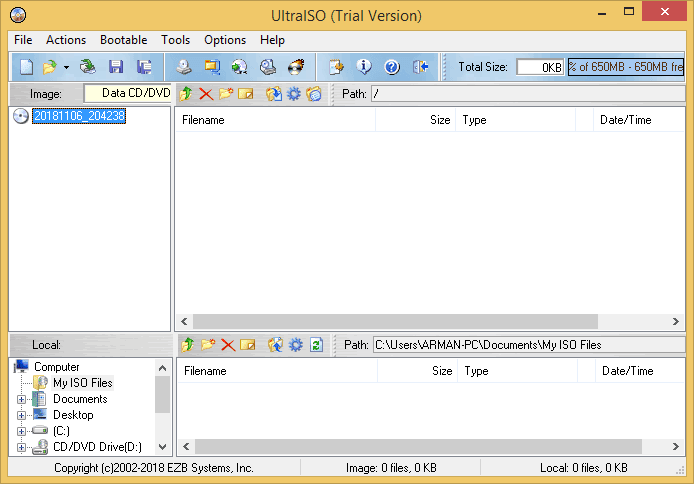The image size is (694, 484).
Task: Expand the Documents tree node
Action: click(21, 399)
